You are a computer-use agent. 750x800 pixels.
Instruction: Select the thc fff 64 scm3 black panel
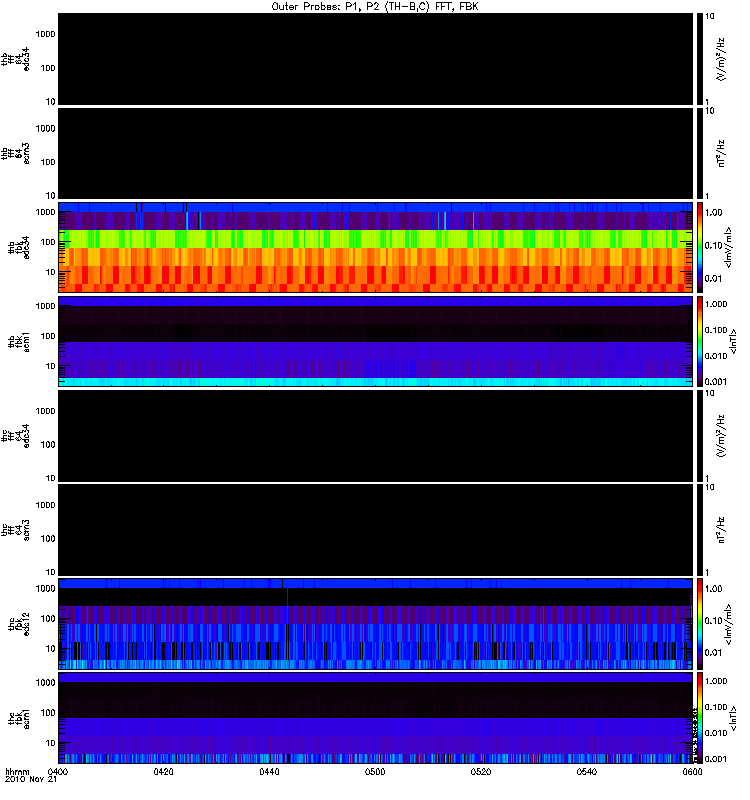[375, 530]
